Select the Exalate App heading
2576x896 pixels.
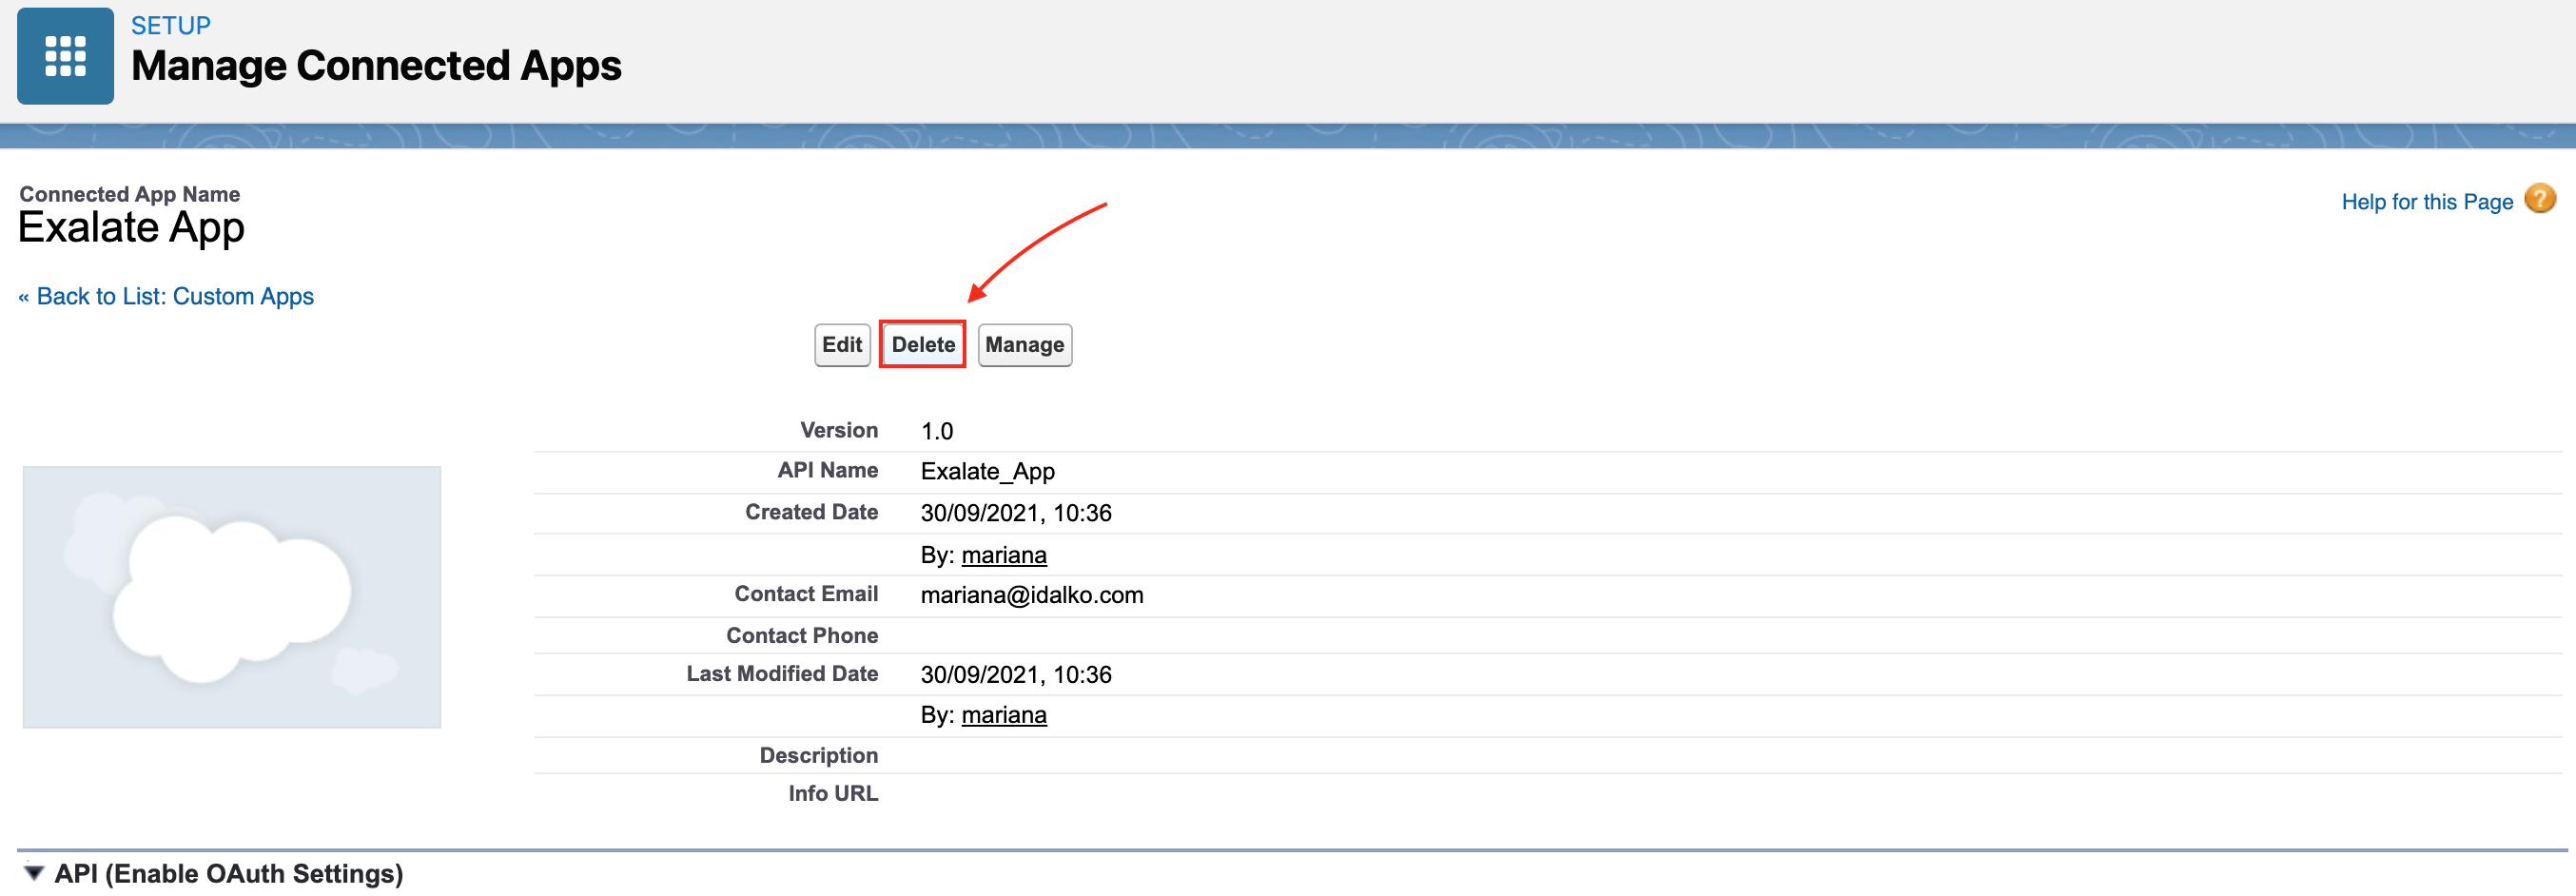[132, 228]
